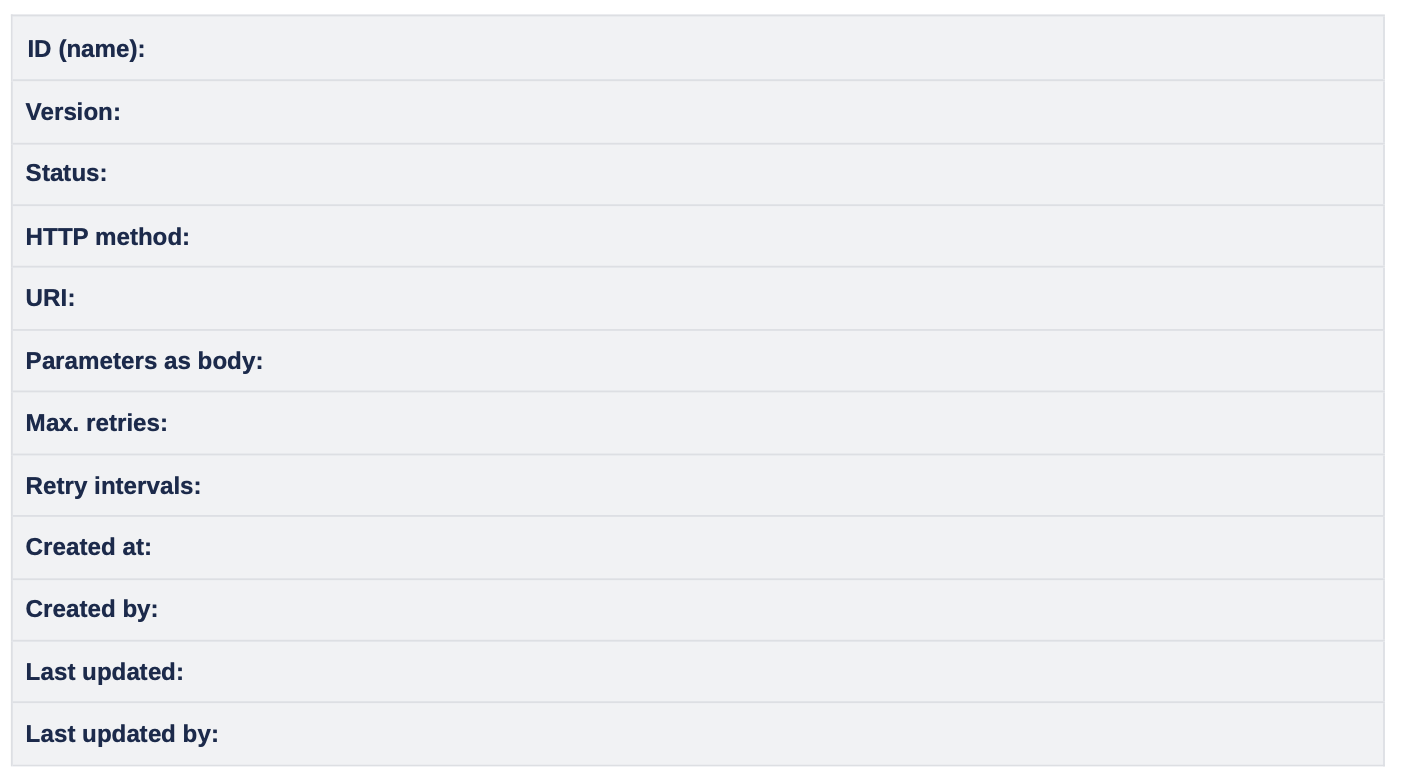This screenshot has height=782, width=1402.
Task: Click the "Last updated:" label
Action: (x=104, y=672)
